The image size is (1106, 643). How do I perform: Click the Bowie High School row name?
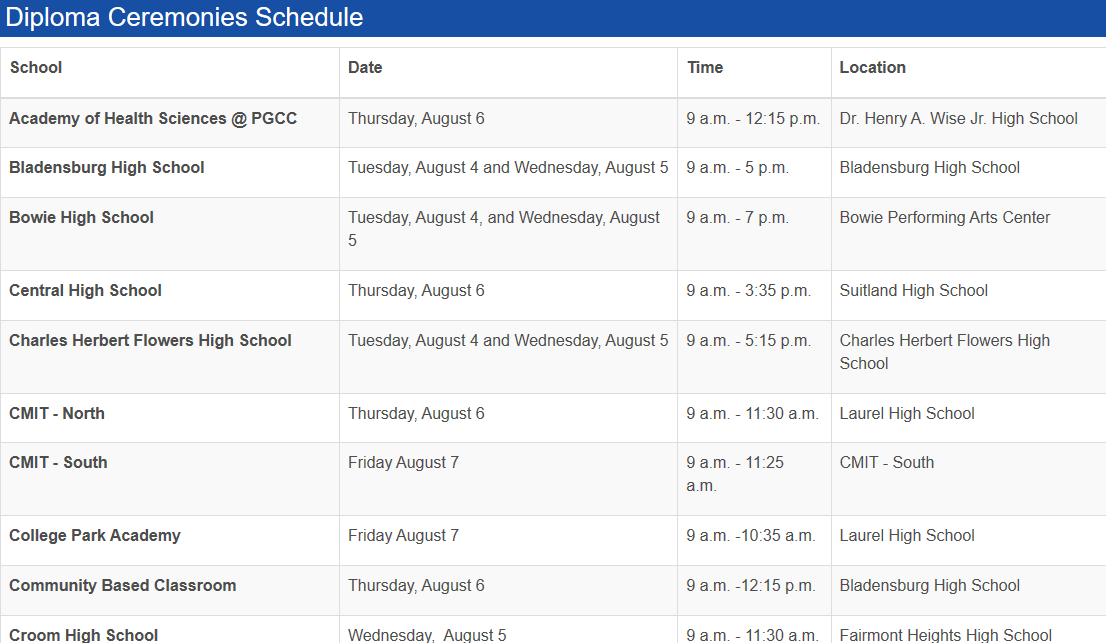(82, 218)
